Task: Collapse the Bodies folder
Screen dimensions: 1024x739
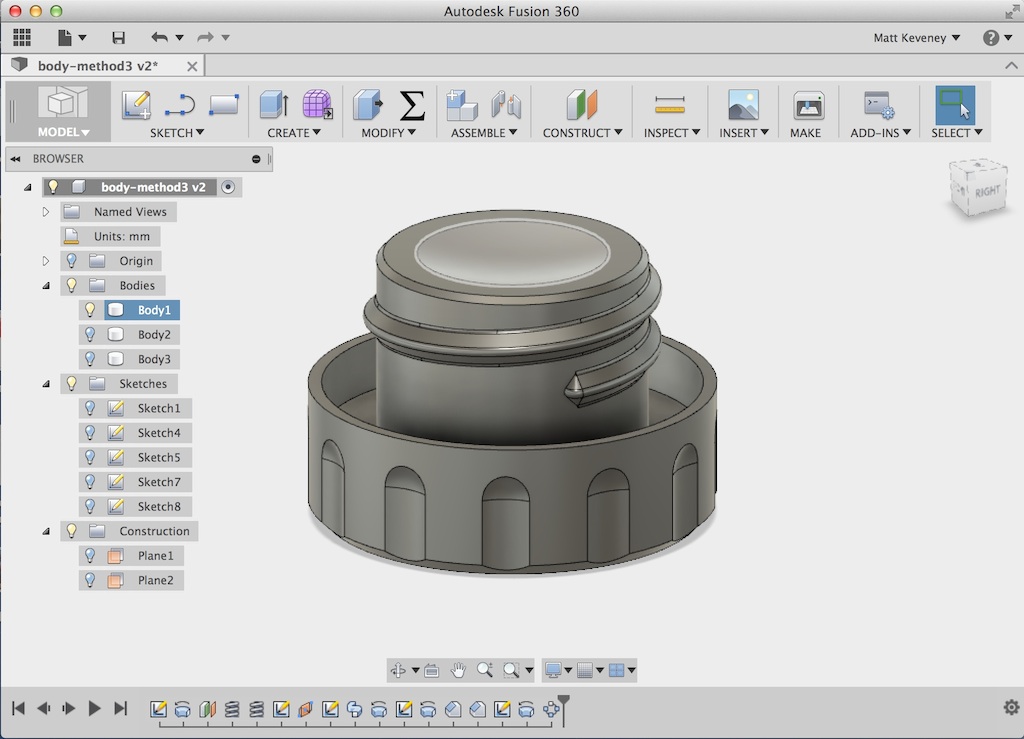Action: click(45, 285)
